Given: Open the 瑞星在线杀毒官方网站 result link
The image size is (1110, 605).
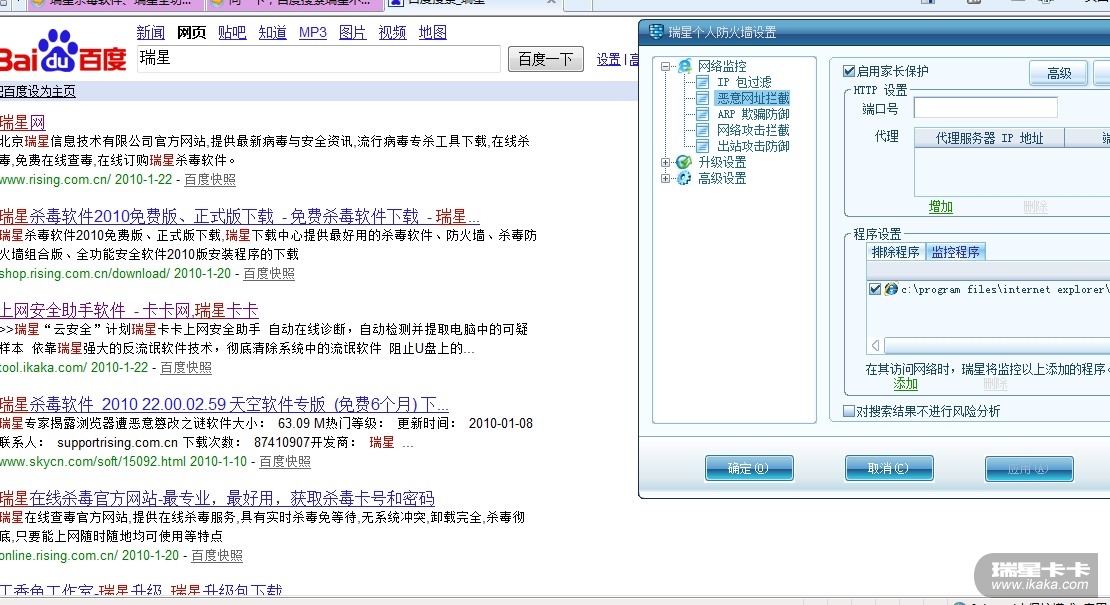Looking at the screenshot, I should click(217, 498).
